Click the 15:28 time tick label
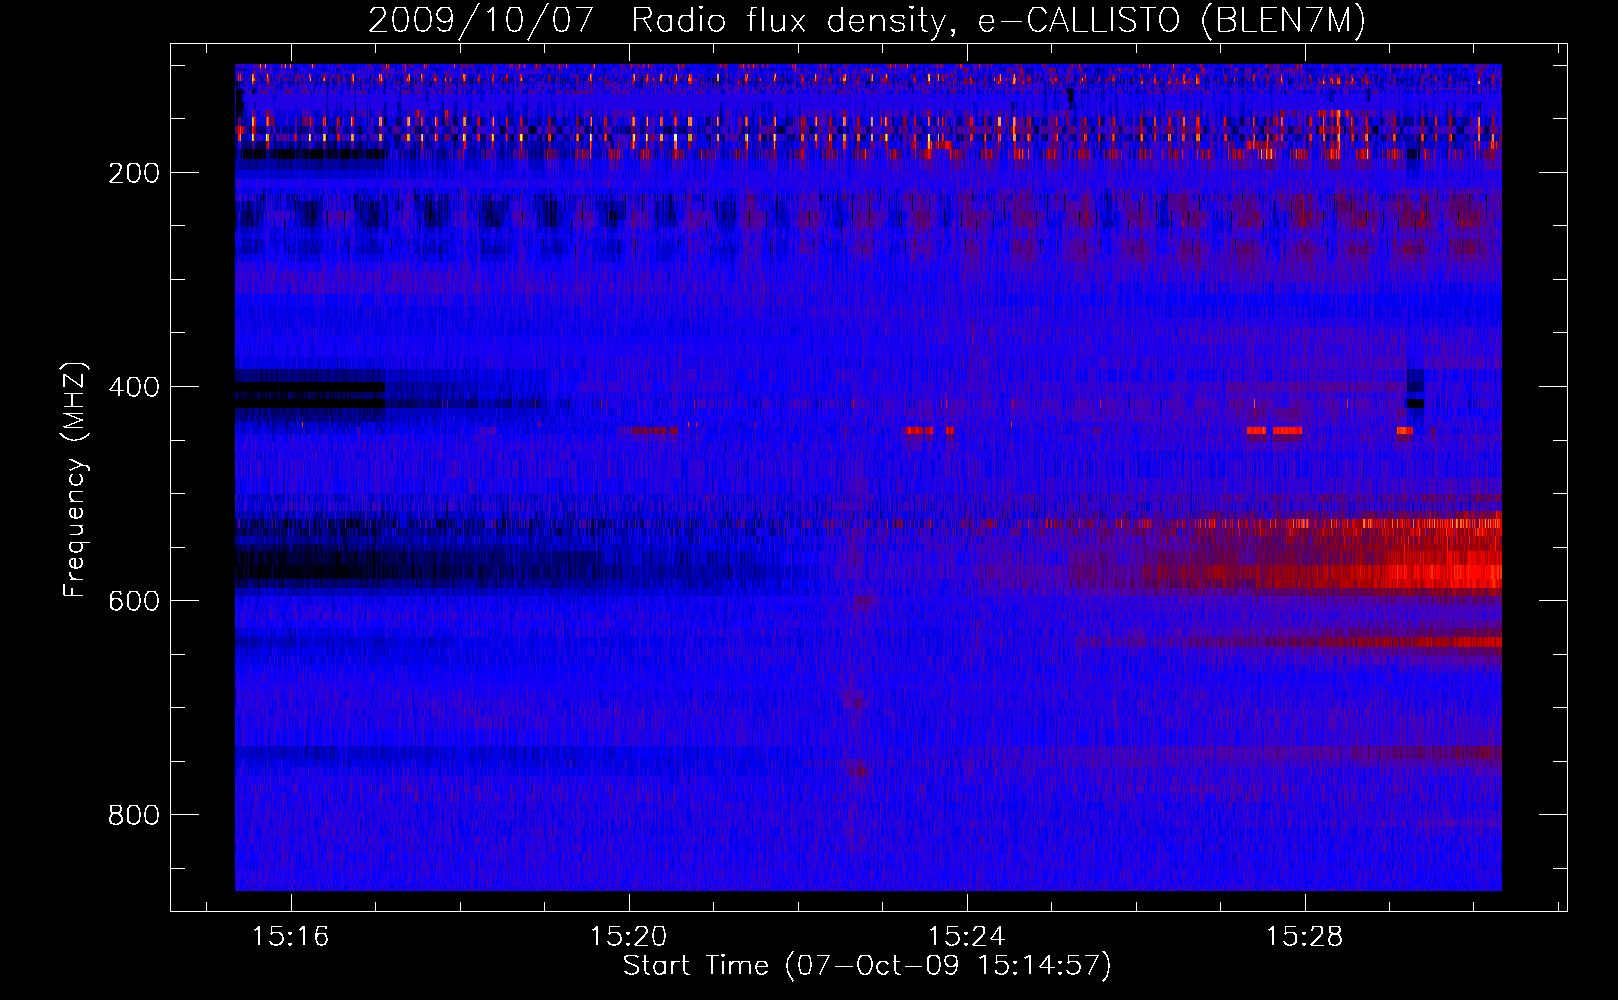 point(1304,936)
